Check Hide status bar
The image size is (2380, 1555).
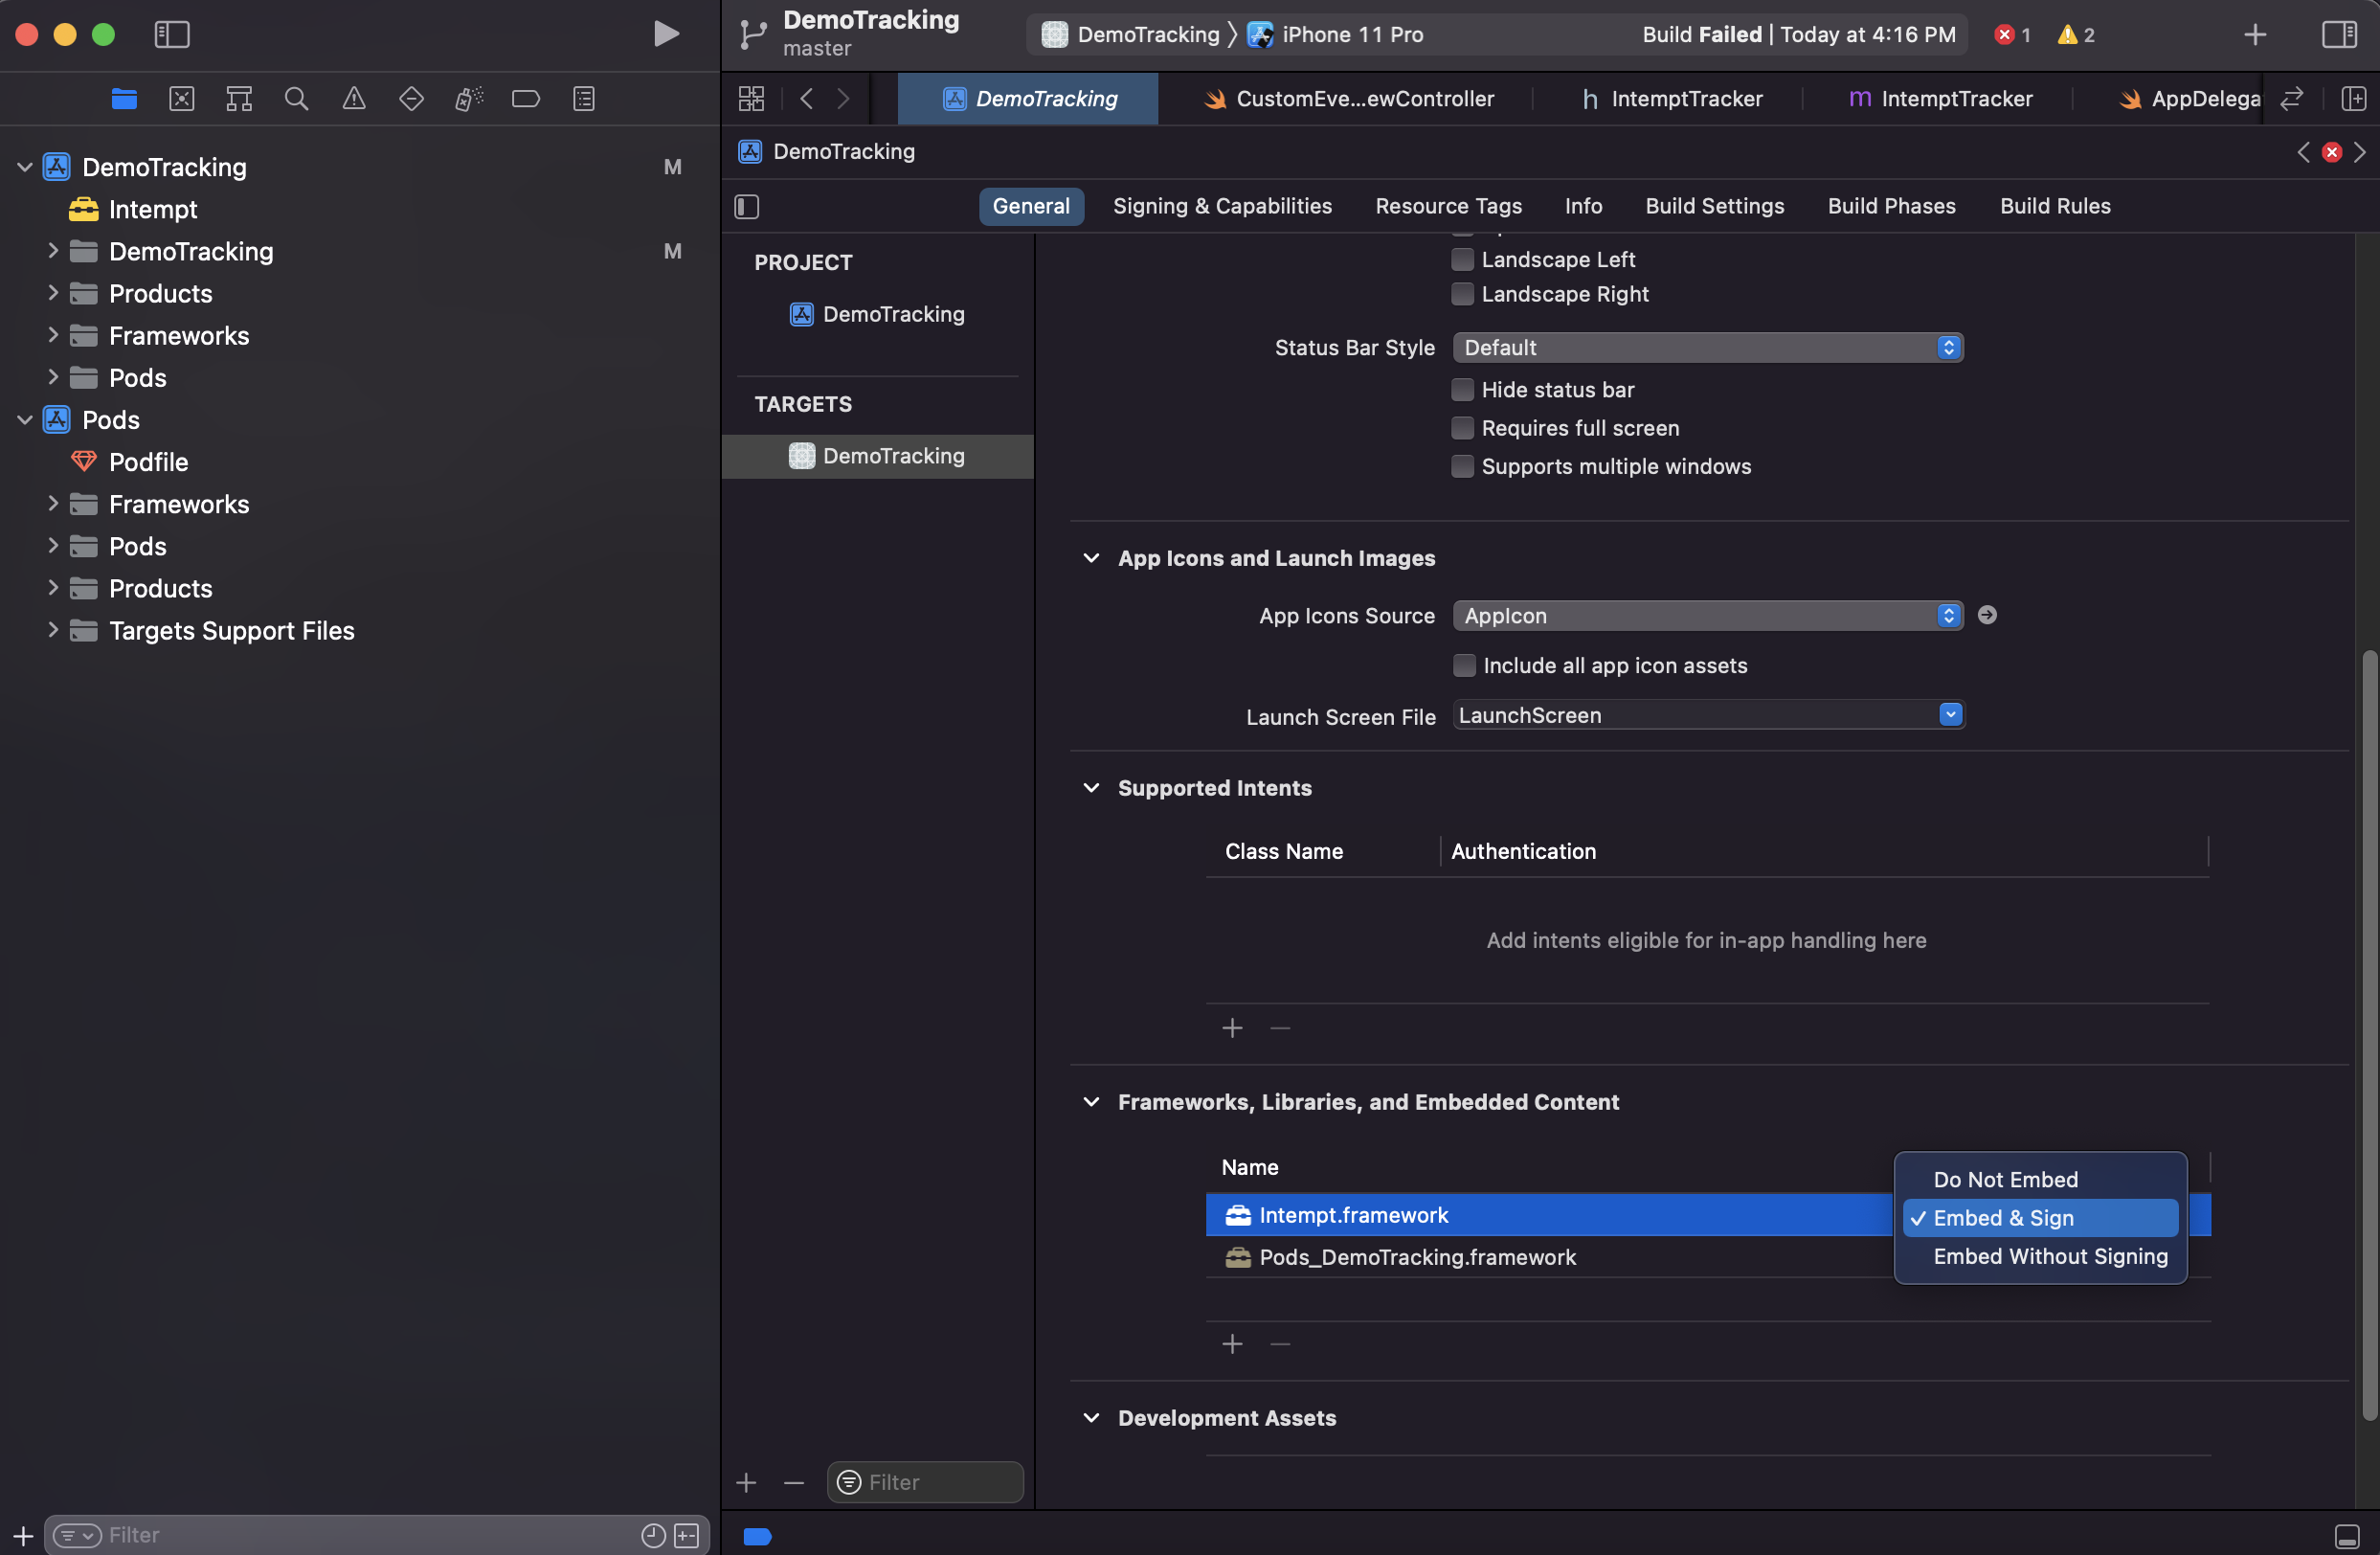(x=1462, y=389)
